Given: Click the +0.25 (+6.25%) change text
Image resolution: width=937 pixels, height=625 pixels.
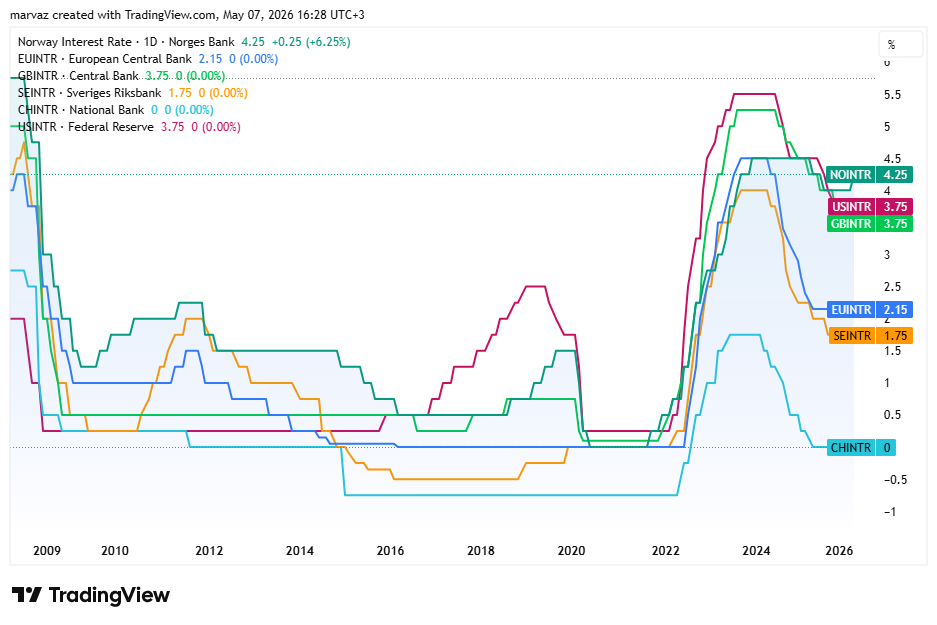Looking at the screenshot, I should (311, 42).
